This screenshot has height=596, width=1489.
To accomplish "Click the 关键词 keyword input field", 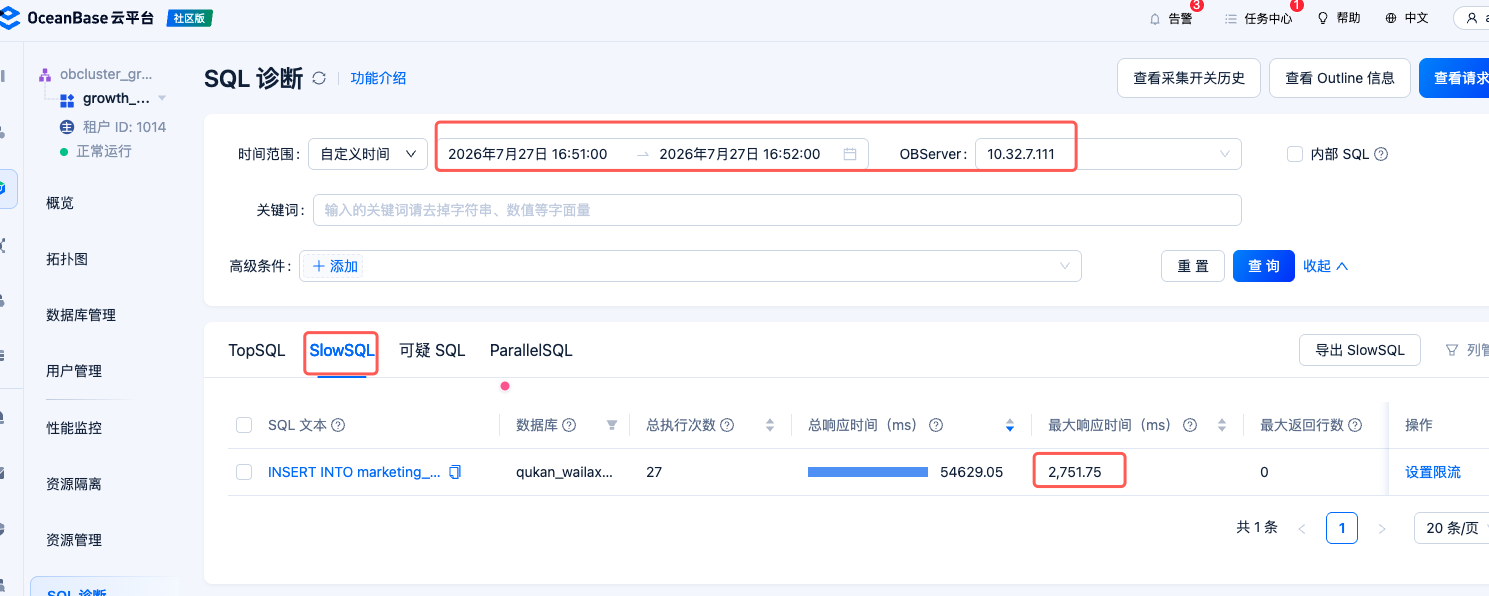I will click(x=777, y=210).
